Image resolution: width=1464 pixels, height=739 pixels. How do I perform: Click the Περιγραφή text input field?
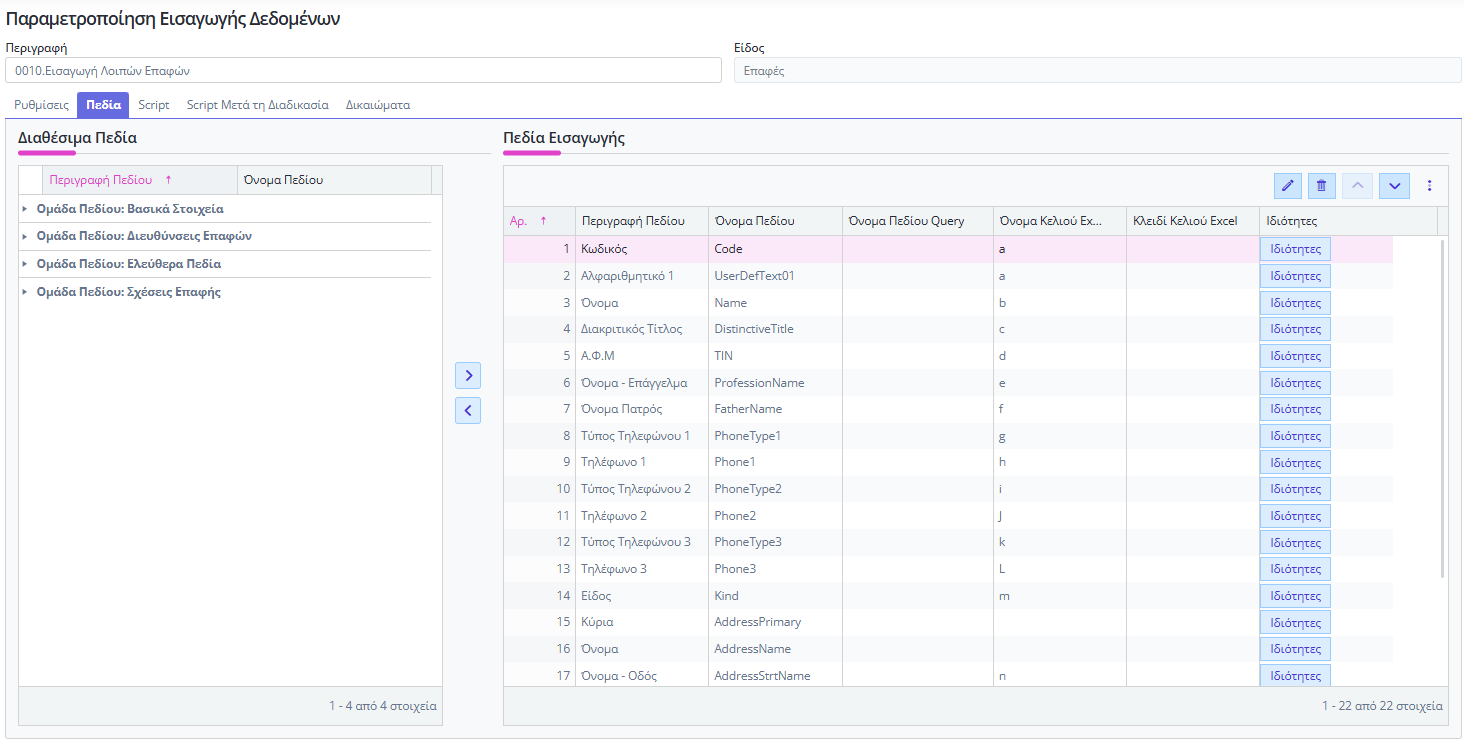(x=363, y=70)
